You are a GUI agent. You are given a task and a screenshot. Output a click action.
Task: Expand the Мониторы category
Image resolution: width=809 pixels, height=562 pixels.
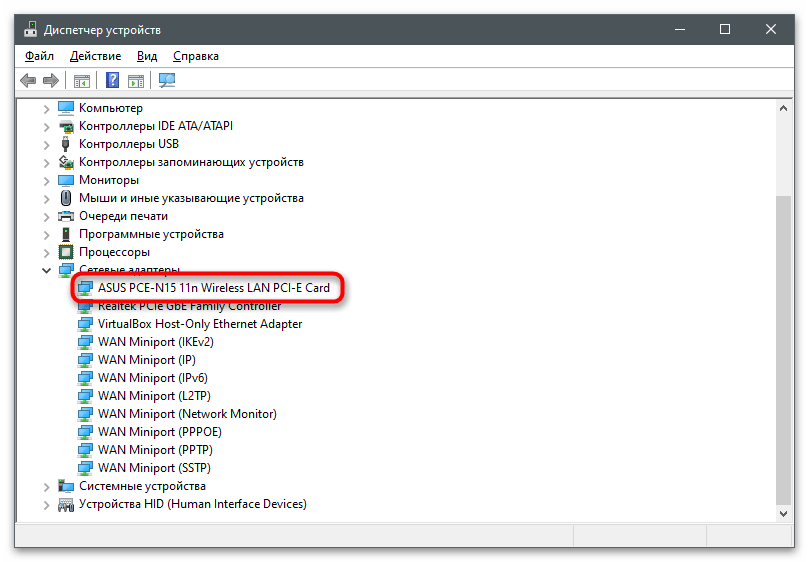point(46,180)
